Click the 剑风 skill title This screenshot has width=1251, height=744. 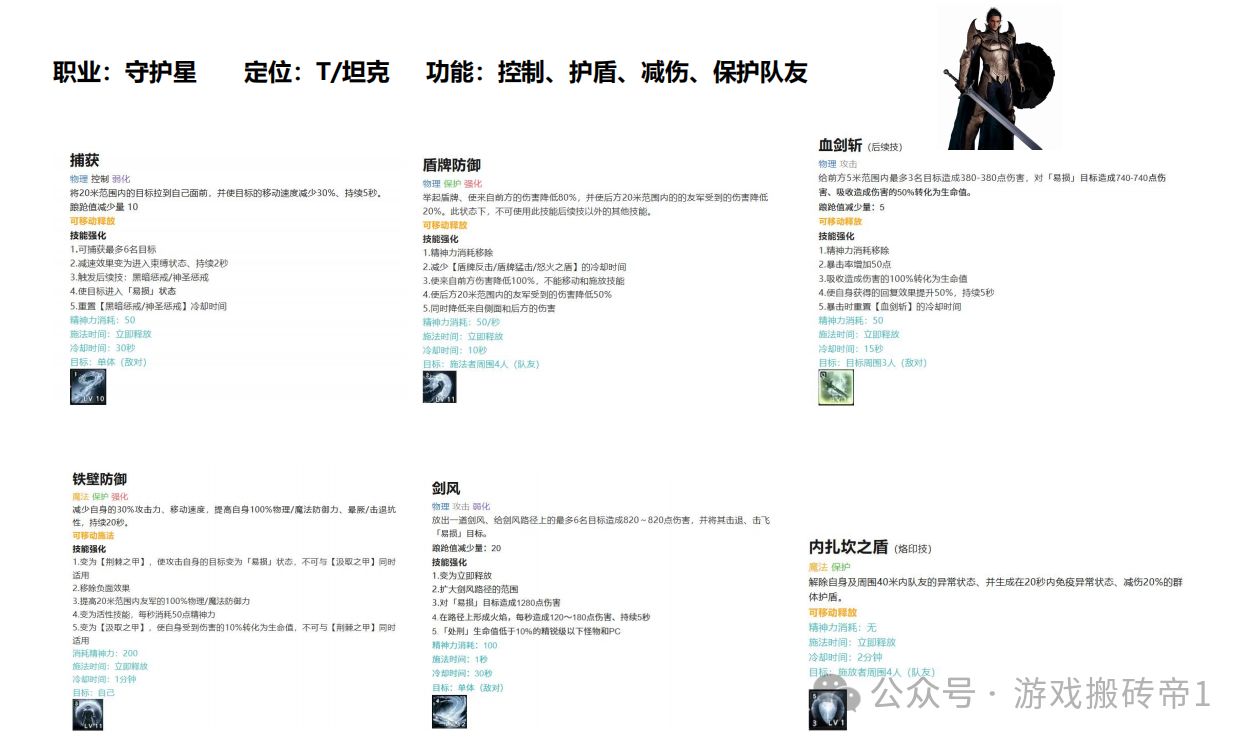pos(446,488)
